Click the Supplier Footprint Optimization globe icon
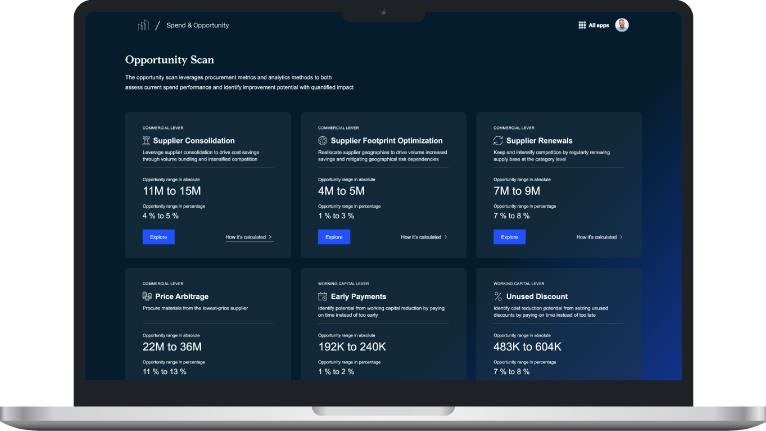Image resolution: width=766 pixels, height=431 pixels. [x=322, y=141]
